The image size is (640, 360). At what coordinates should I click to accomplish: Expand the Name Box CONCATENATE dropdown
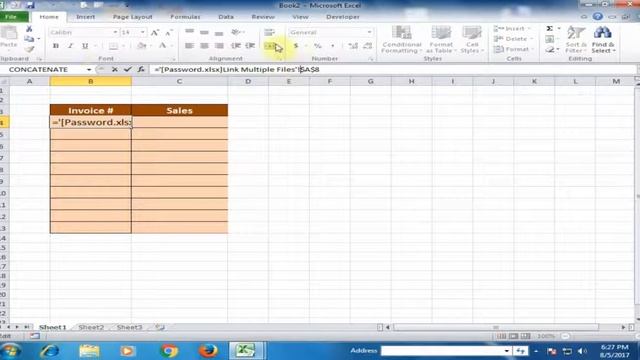89,69
